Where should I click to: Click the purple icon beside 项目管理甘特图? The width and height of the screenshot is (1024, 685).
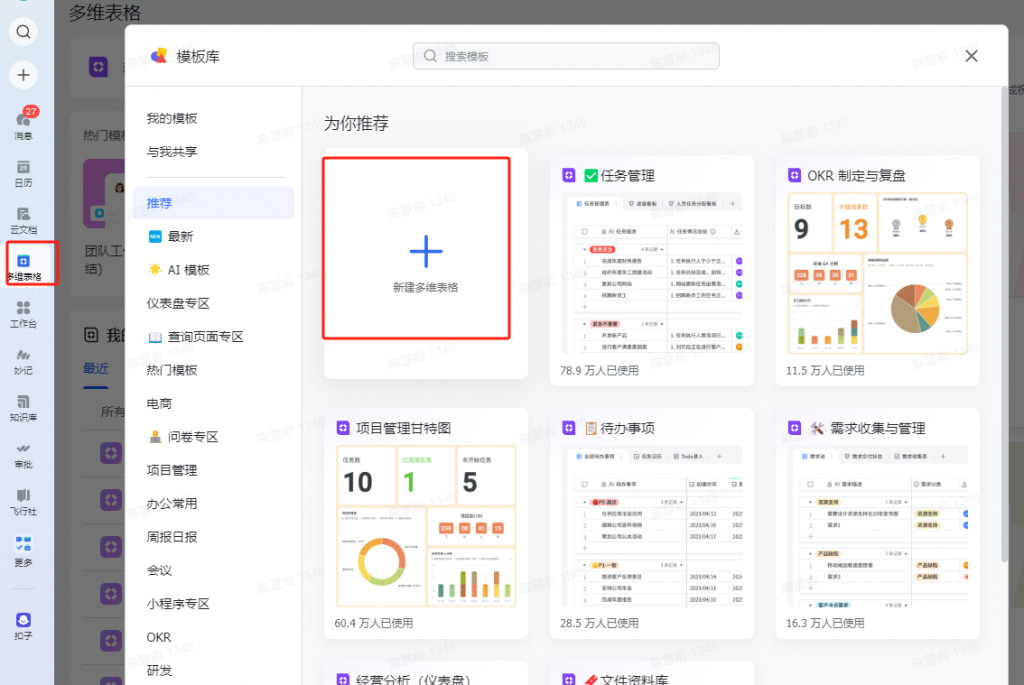point(343,428)
